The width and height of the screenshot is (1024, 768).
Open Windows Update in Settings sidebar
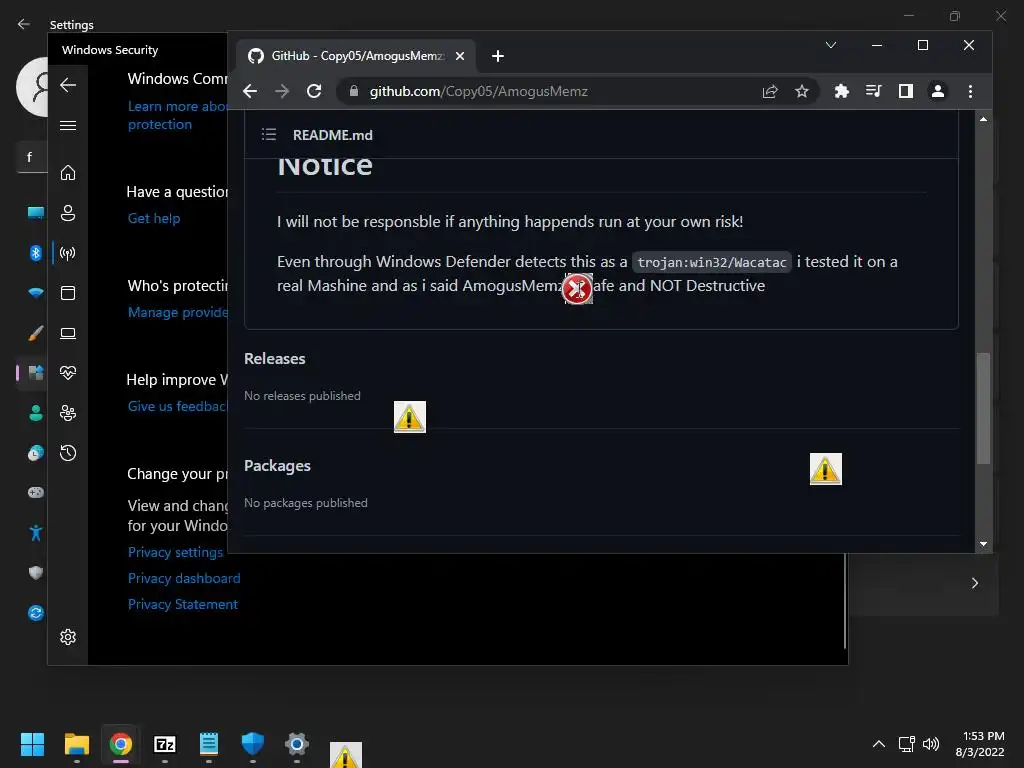pyautogui.click(x=35, y=613)
